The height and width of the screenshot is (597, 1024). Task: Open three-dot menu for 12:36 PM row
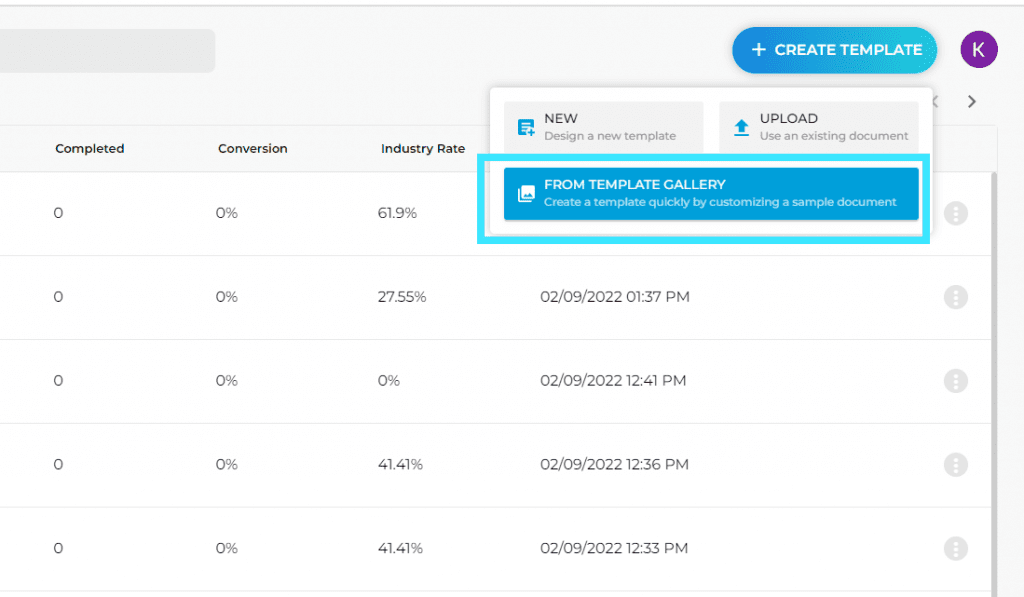(955, 464)
